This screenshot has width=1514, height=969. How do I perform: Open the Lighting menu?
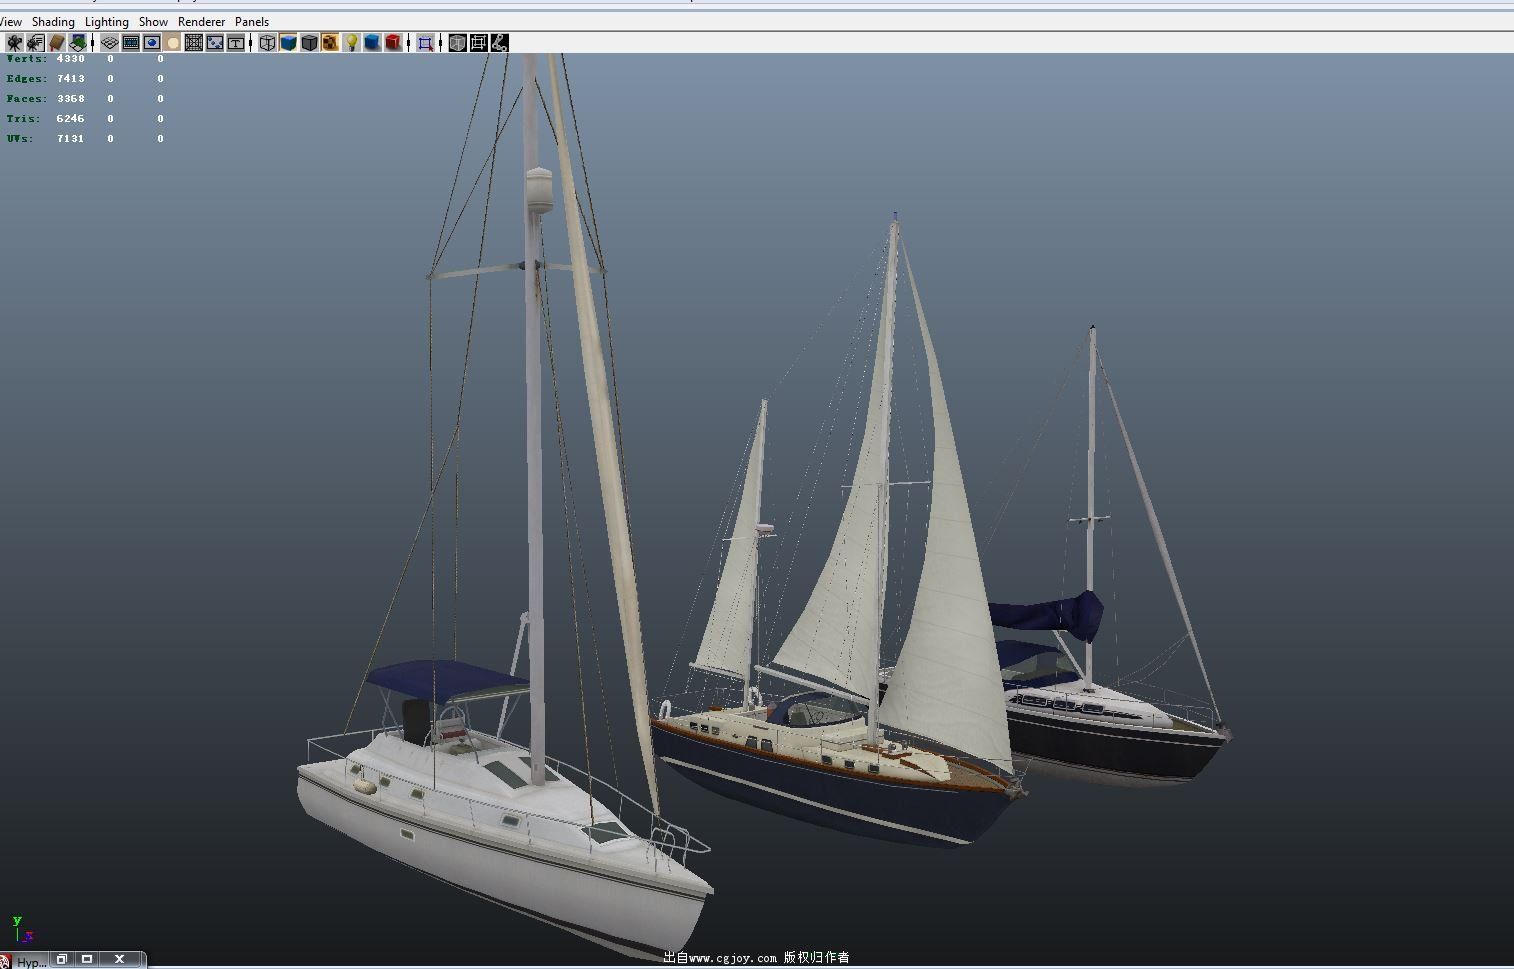[x=107, y=21]
